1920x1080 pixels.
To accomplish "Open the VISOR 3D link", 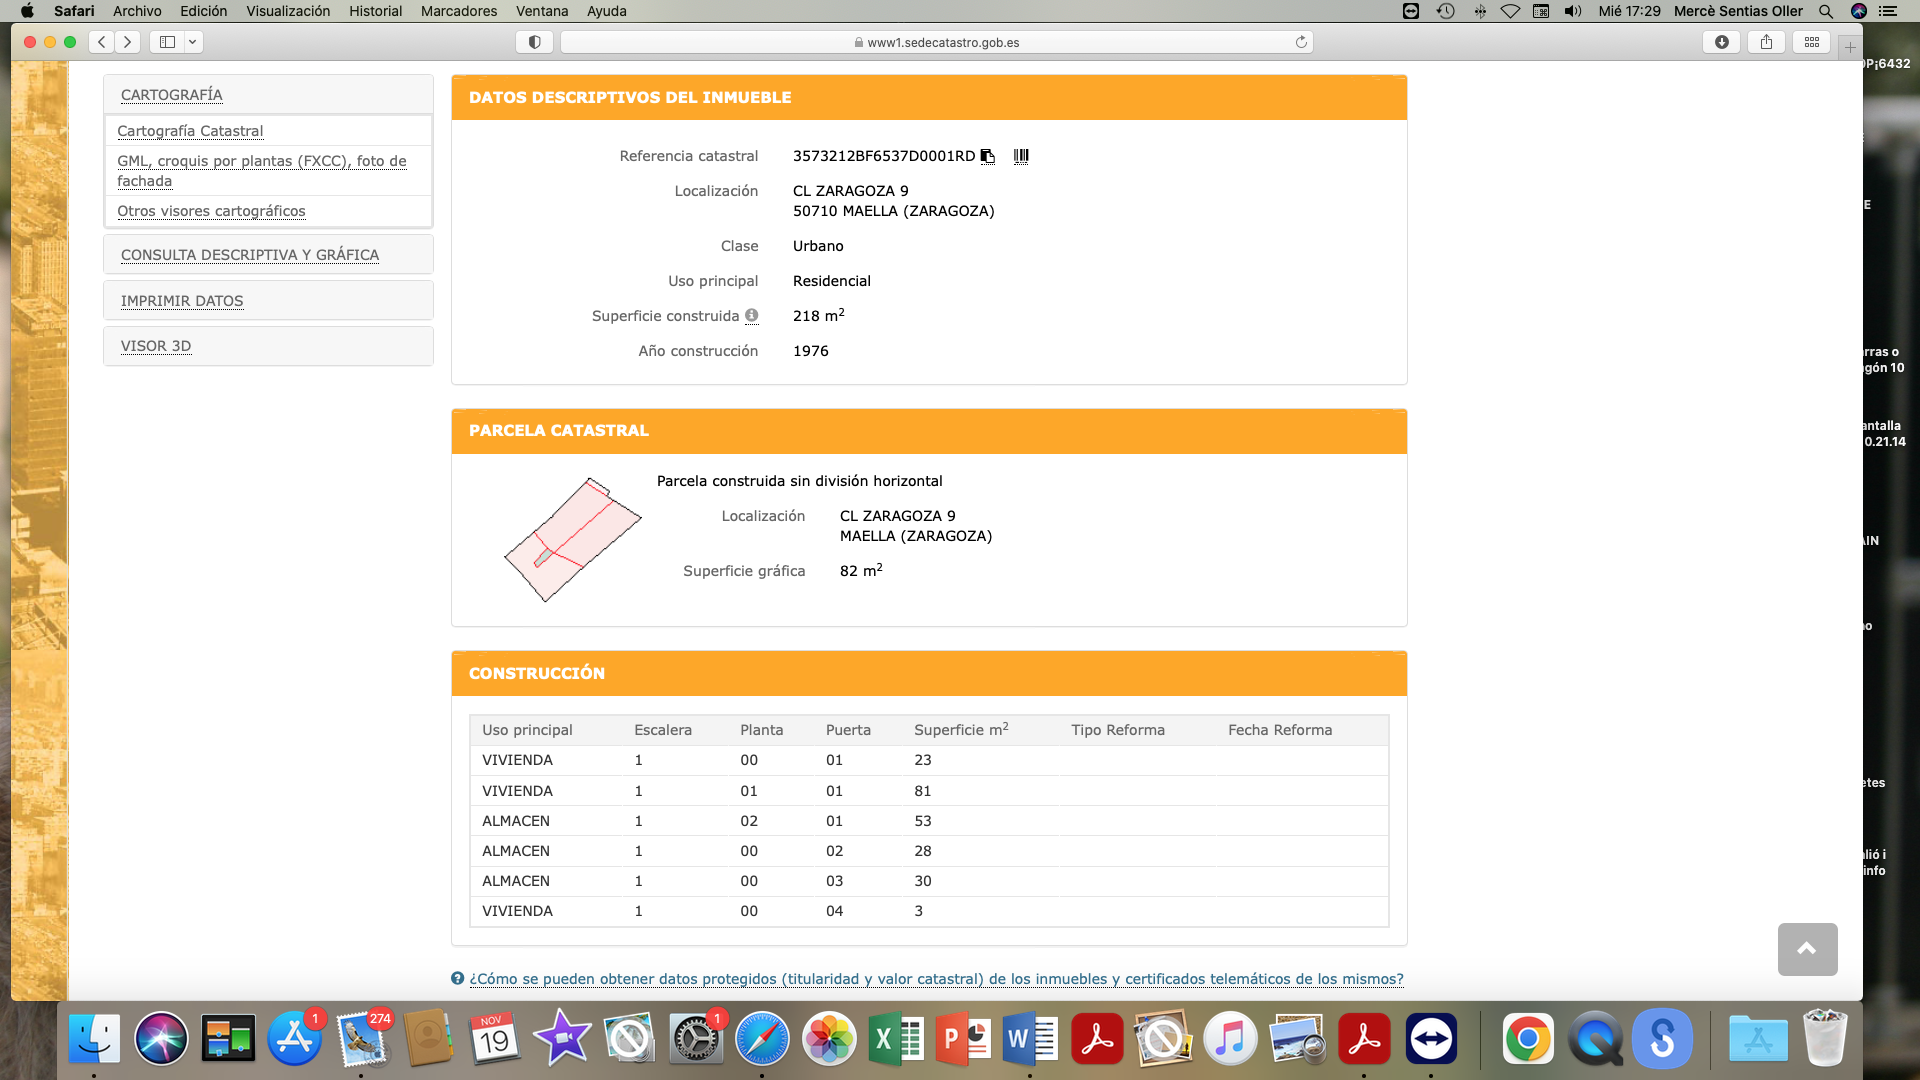I will (156, 346).
